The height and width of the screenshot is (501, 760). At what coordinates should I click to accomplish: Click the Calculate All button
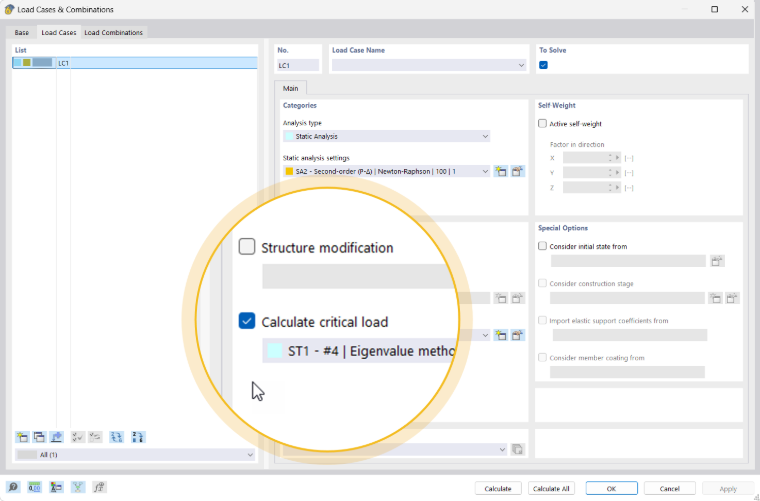[551, 488]
